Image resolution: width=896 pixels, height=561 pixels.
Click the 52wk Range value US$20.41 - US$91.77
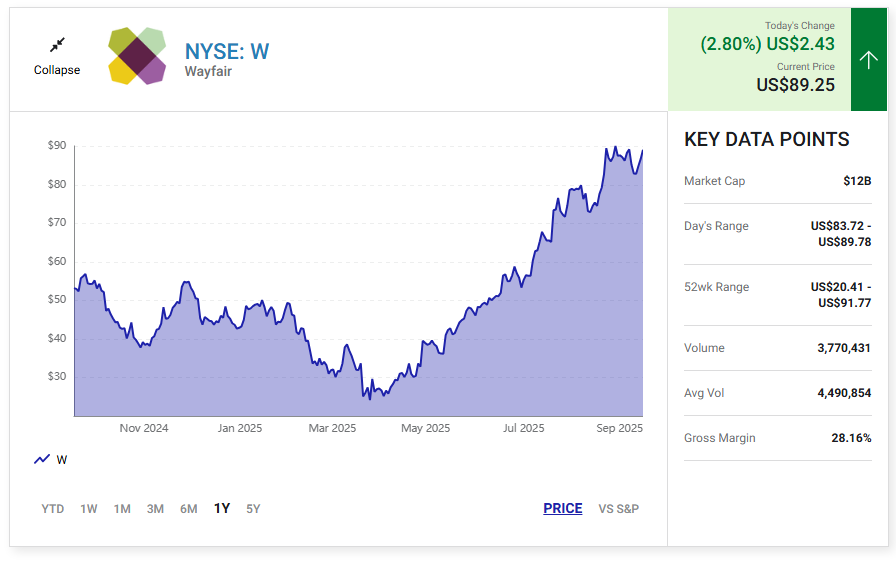coord(841,295)
